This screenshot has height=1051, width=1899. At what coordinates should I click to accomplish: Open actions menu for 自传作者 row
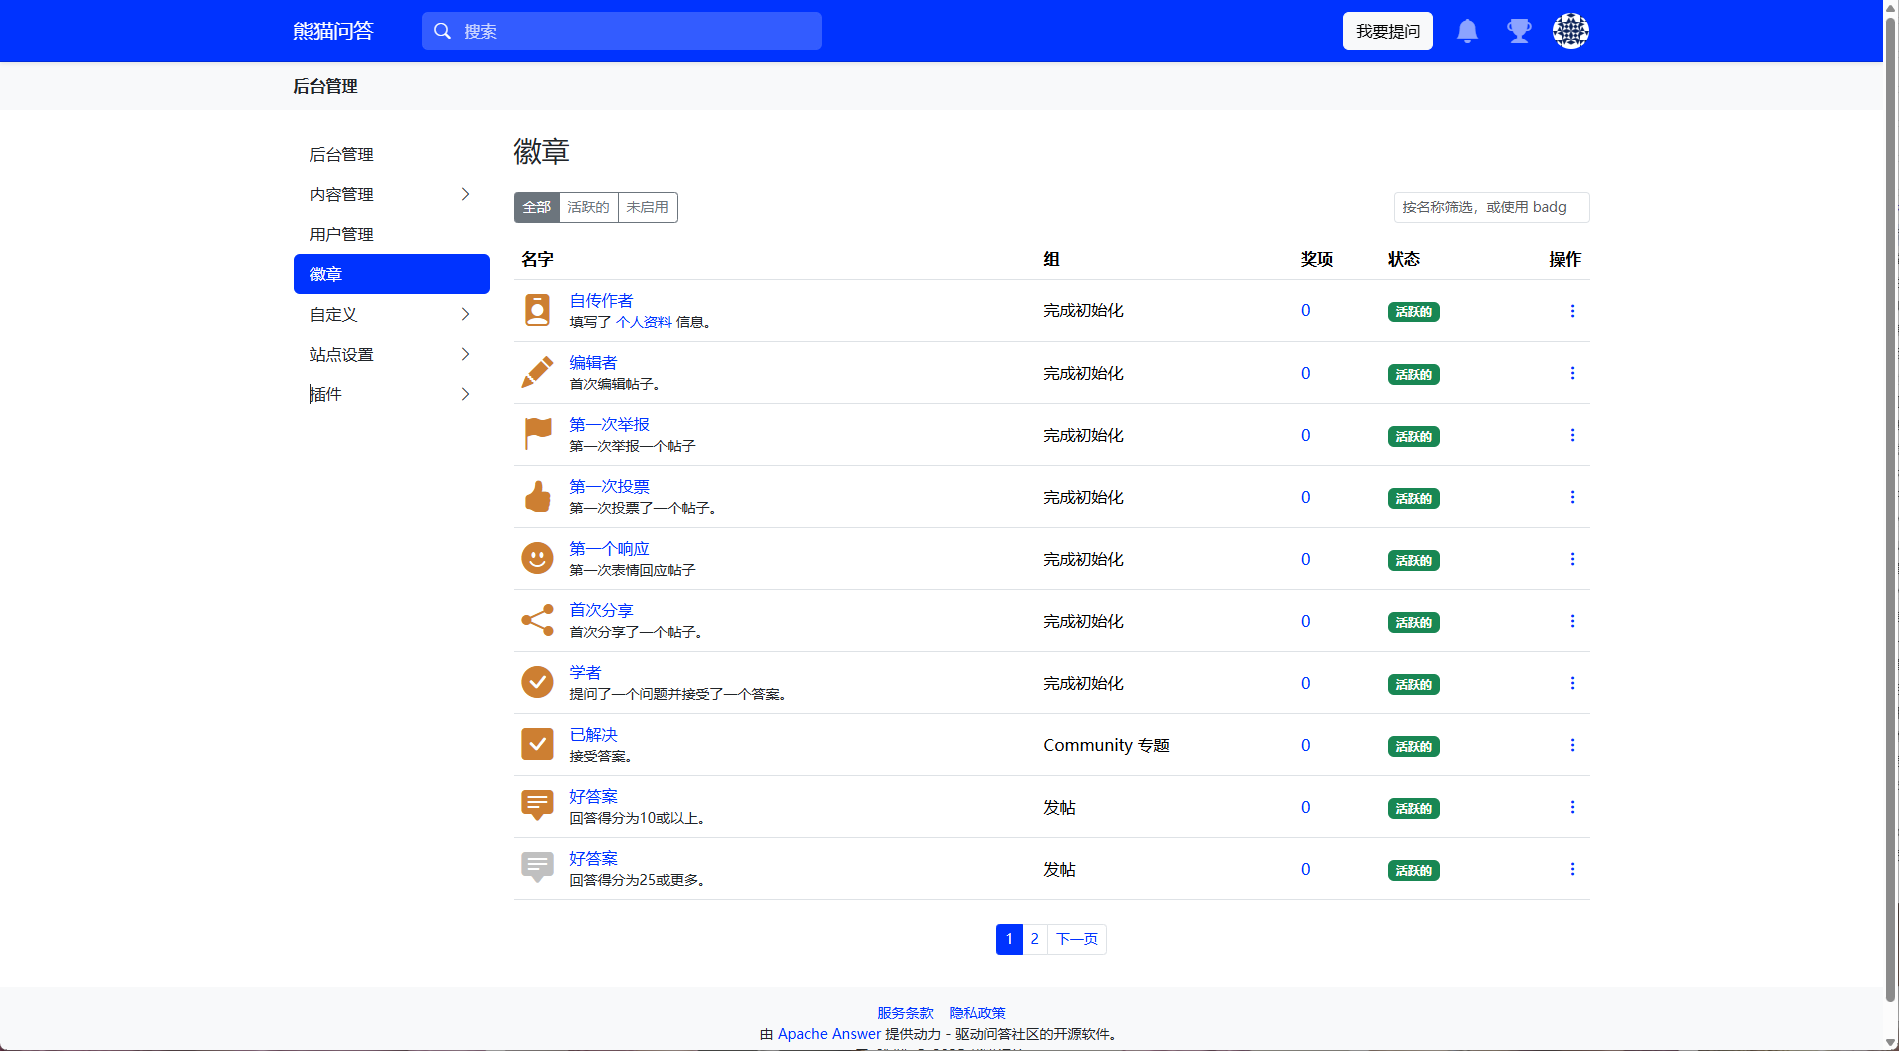[x=1572, y=311]
